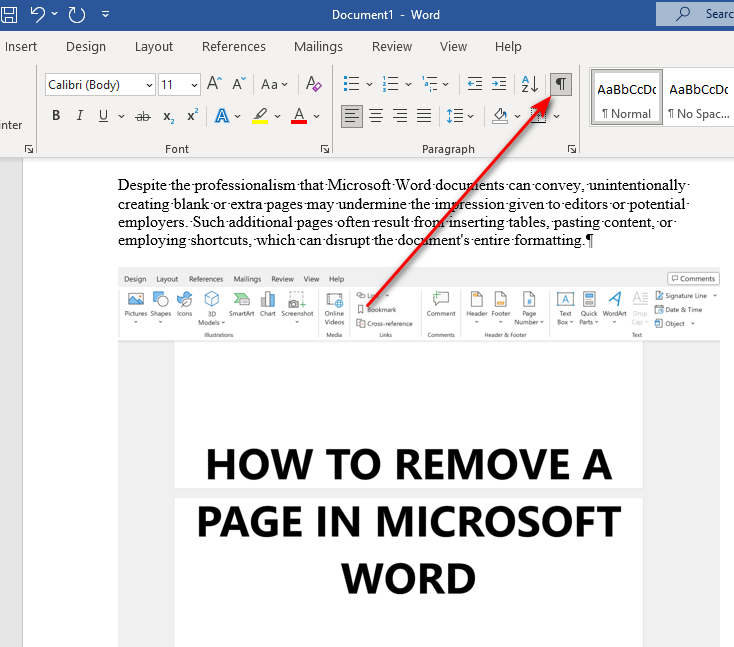This screenshot has height=647, width=734.
Task: Click the Increase Font Size icon
Action: [214, 85]
